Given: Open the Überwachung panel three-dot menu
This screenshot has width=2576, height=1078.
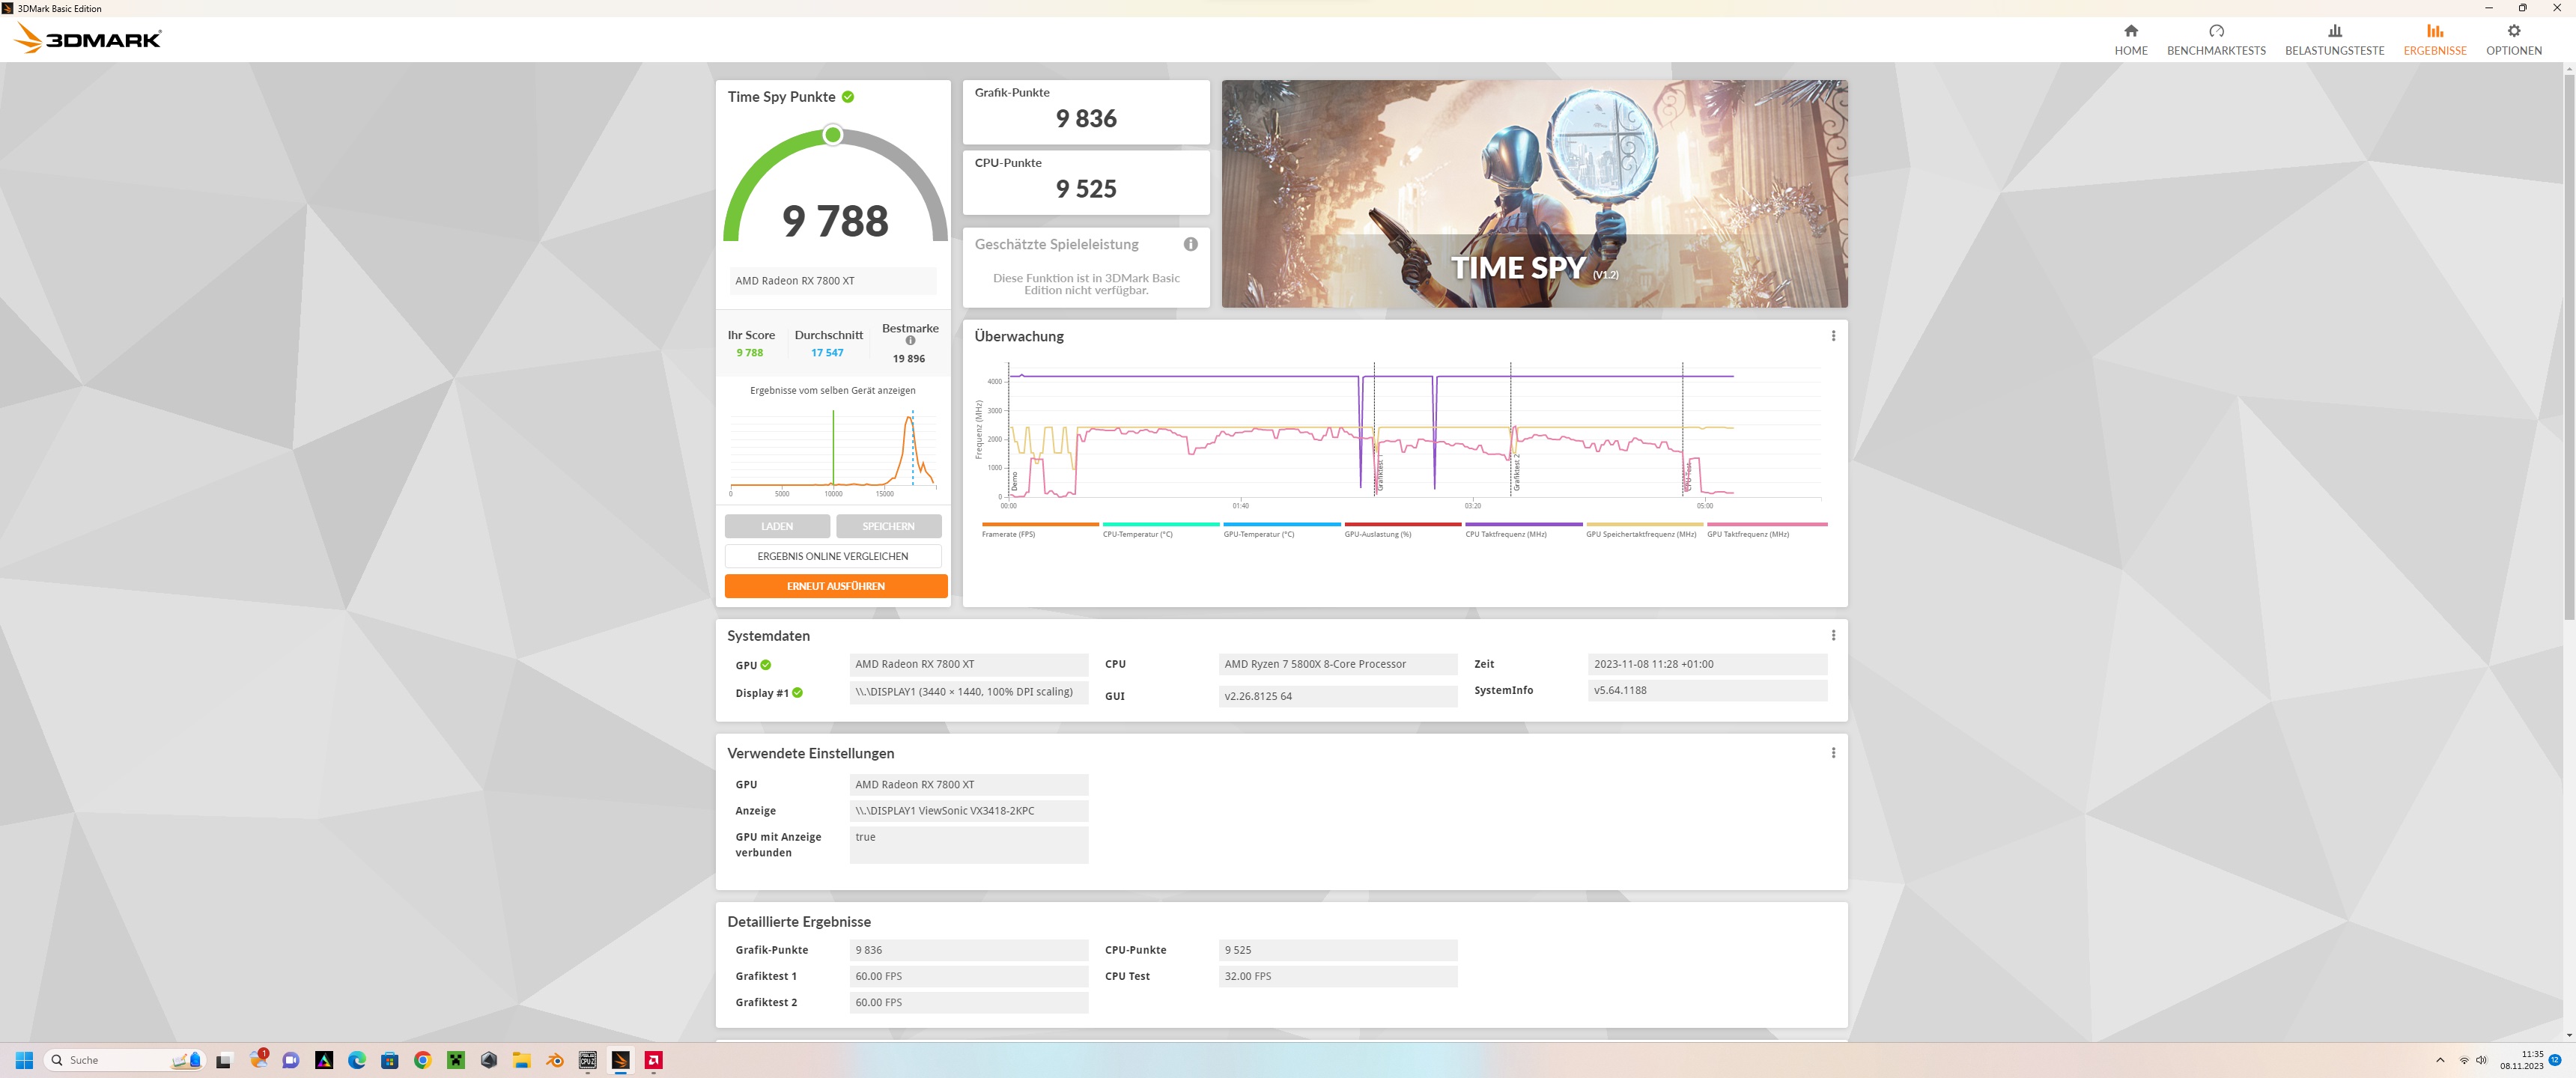Looking at the screenshot, I should click(x=1833, y=336).
